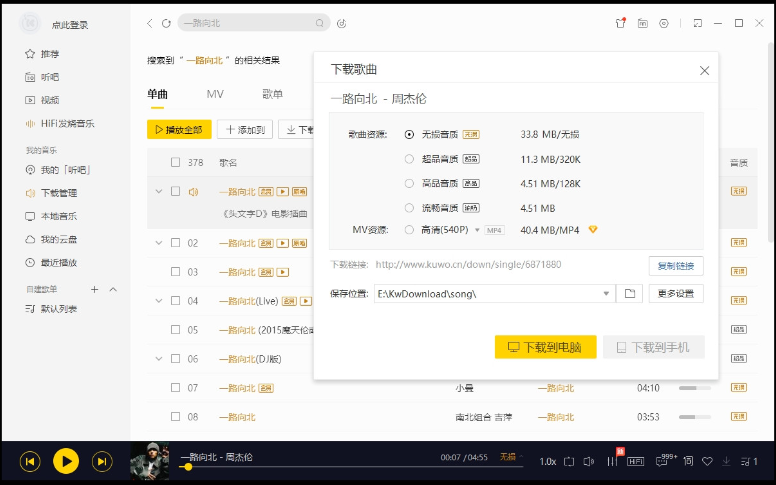The width and height of the screenshot is (776, 485).
Task: Click the yellow play button
Action: [x=66, y=461]
